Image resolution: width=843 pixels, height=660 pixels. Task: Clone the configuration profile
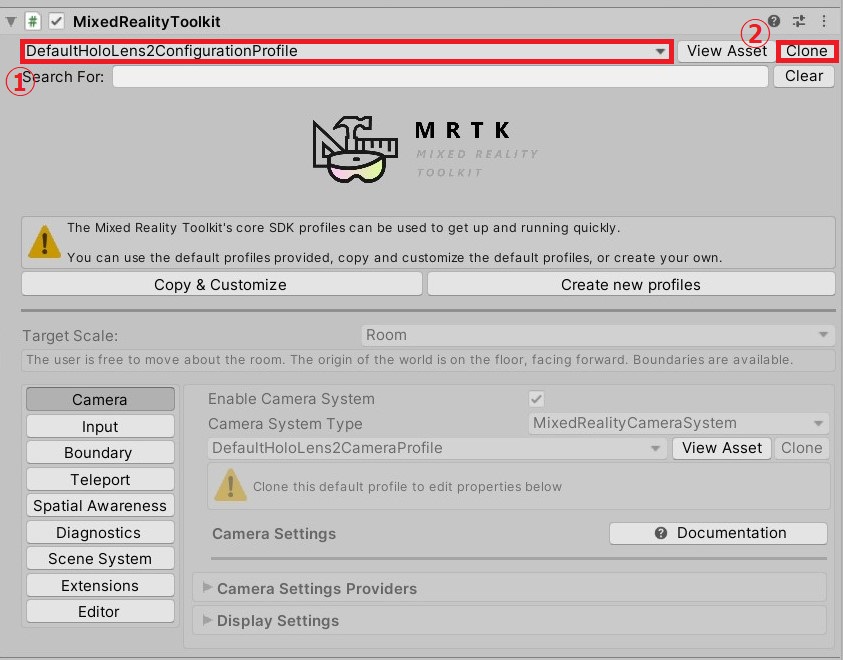[806, 51]
